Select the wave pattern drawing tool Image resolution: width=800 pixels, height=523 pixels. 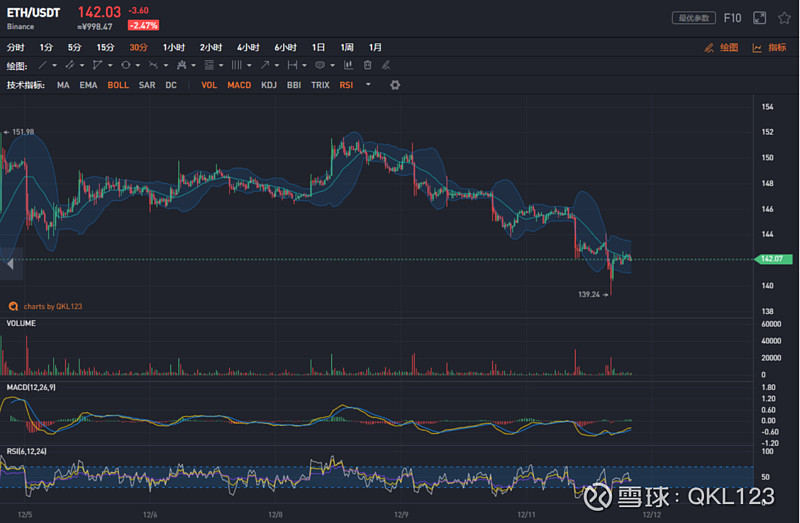pos(153,65)
